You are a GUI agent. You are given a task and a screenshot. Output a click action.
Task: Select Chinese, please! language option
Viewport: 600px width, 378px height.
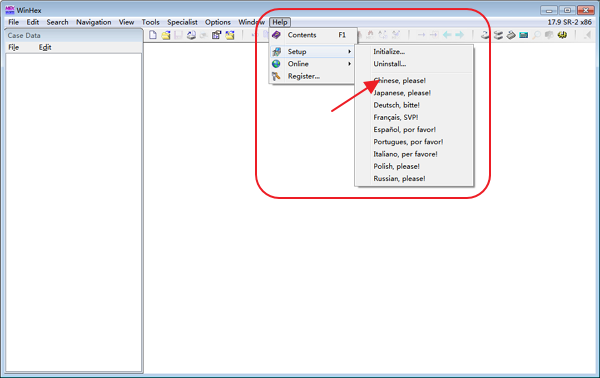click(x=399, y=81)
